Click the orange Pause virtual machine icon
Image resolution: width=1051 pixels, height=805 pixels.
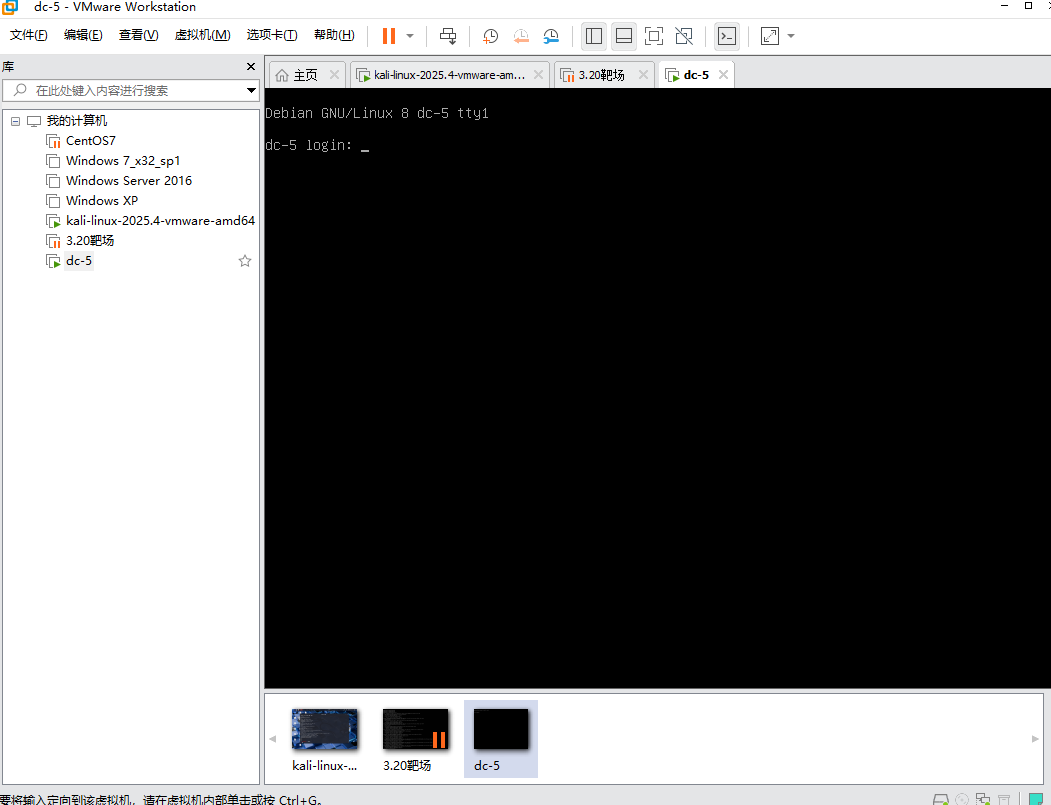[x=389, y=36]
